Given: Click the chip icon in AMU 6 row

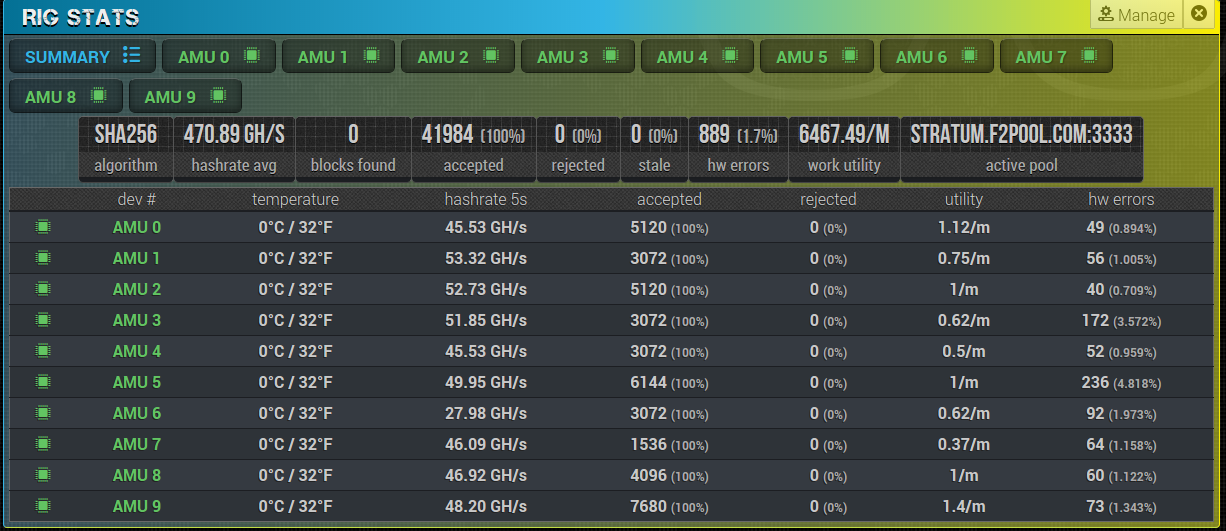Looking at the screenshot, I should (43, 413).
